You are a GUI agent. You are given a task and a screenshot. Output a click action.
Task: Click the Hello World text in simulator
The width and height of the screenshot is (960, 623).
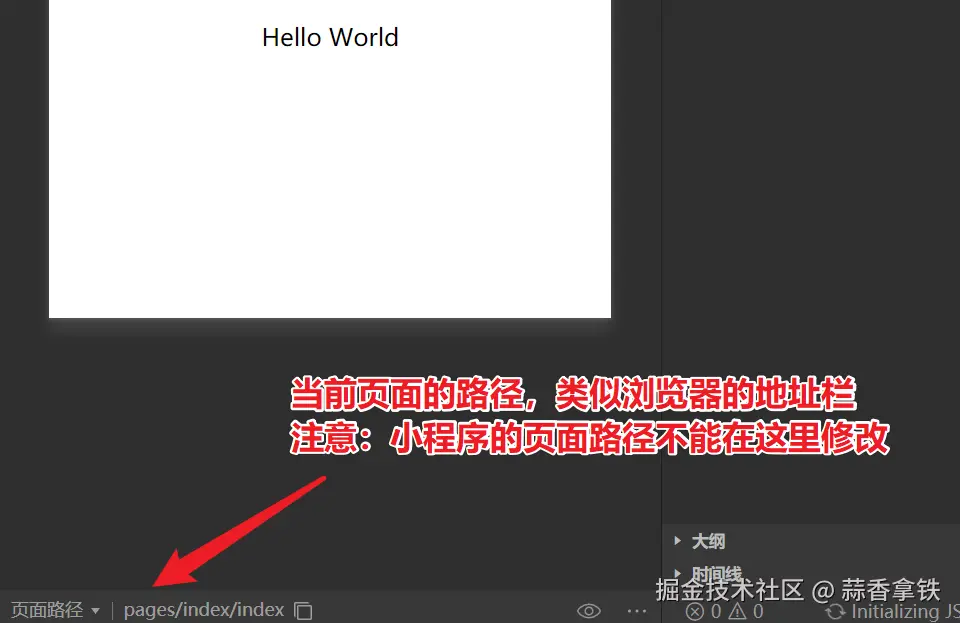point(330,38)
